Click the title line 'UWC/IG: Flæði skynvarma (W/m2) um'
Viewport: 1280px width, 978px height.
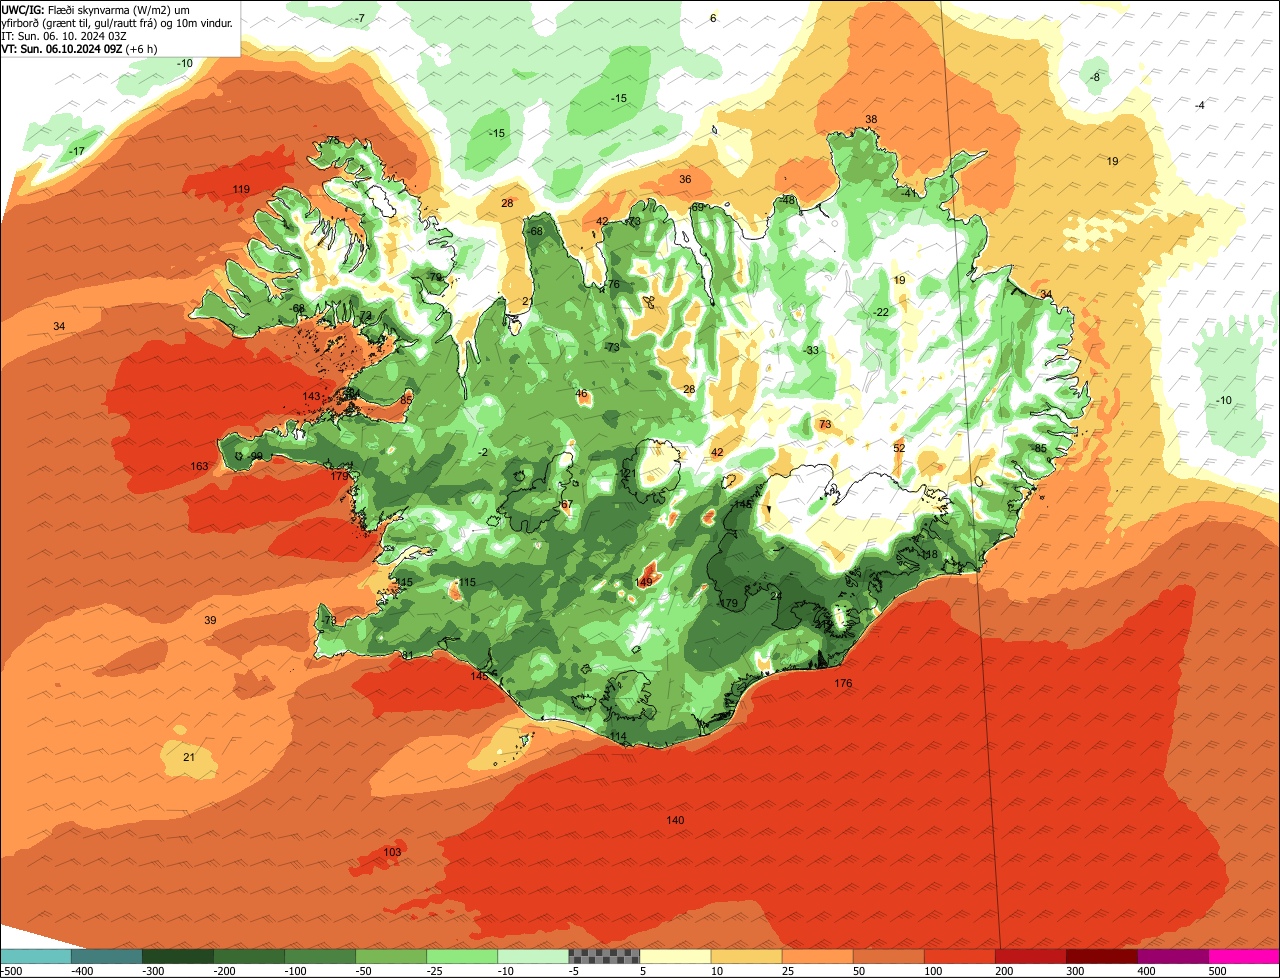tap(96, 9)
